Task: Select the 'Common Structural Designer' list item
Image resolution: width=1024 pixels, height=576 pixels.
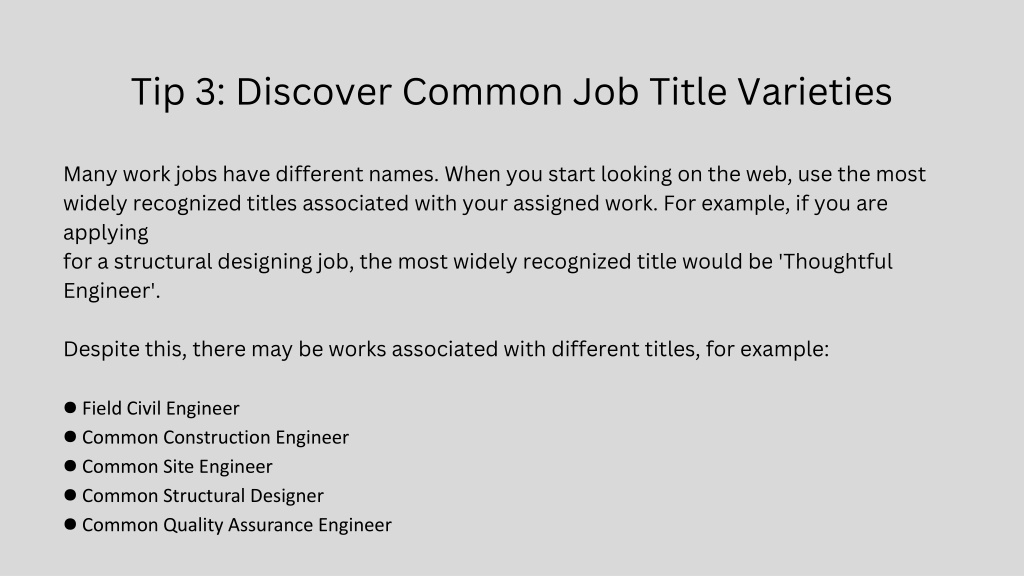Action: (x=202, y=496)
